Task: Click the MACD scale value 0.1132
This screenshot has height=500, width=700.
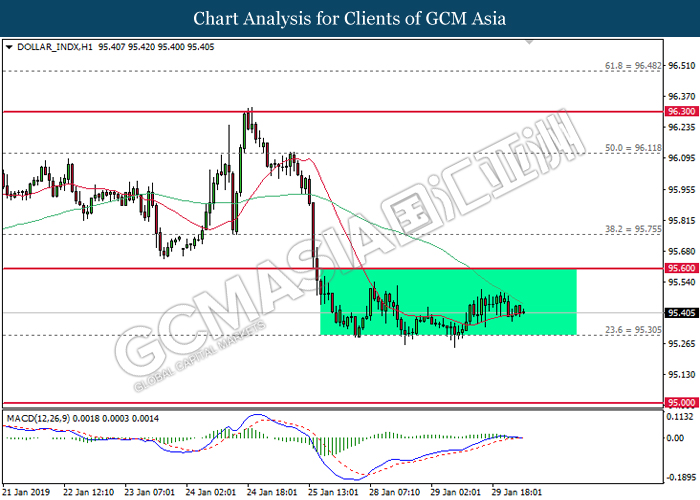Action: click(x=680, y=417)
